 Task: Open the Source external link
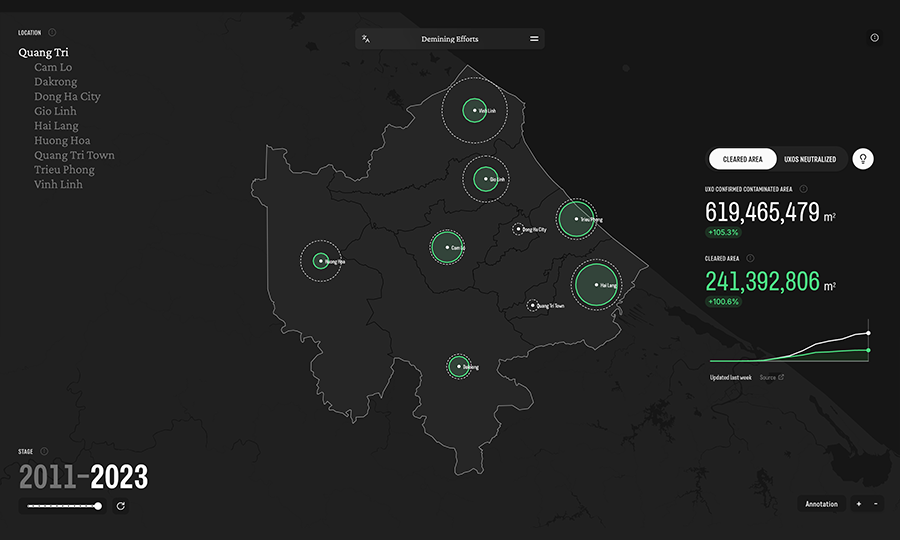coord(771,377)
